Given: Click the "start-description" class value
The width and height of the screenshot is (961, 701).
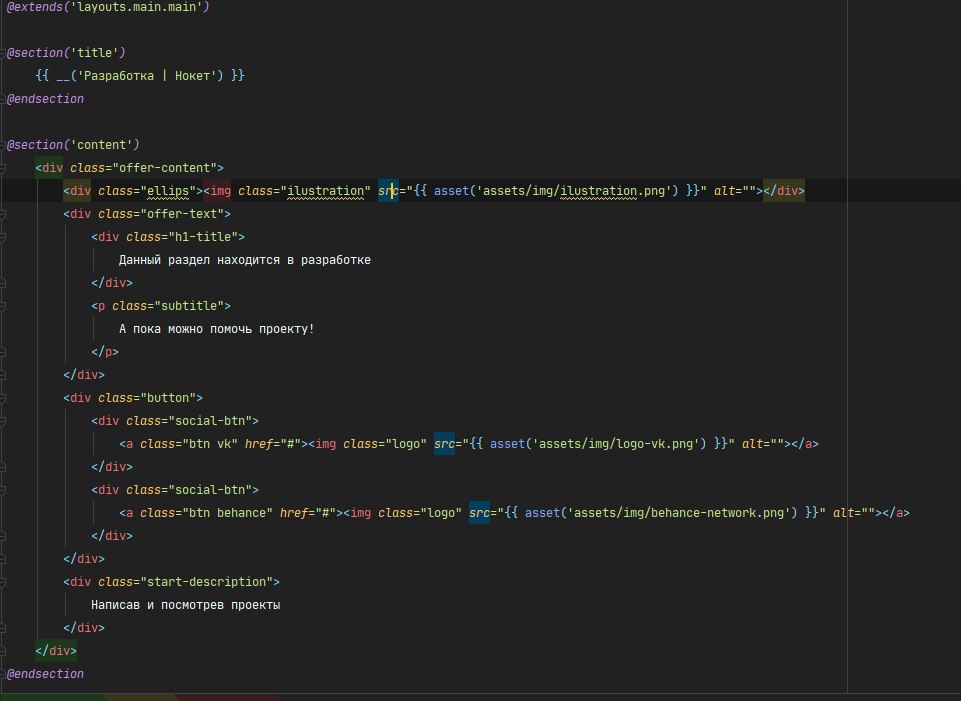Looking at the screenshot, I should click(x=207, y=582).
